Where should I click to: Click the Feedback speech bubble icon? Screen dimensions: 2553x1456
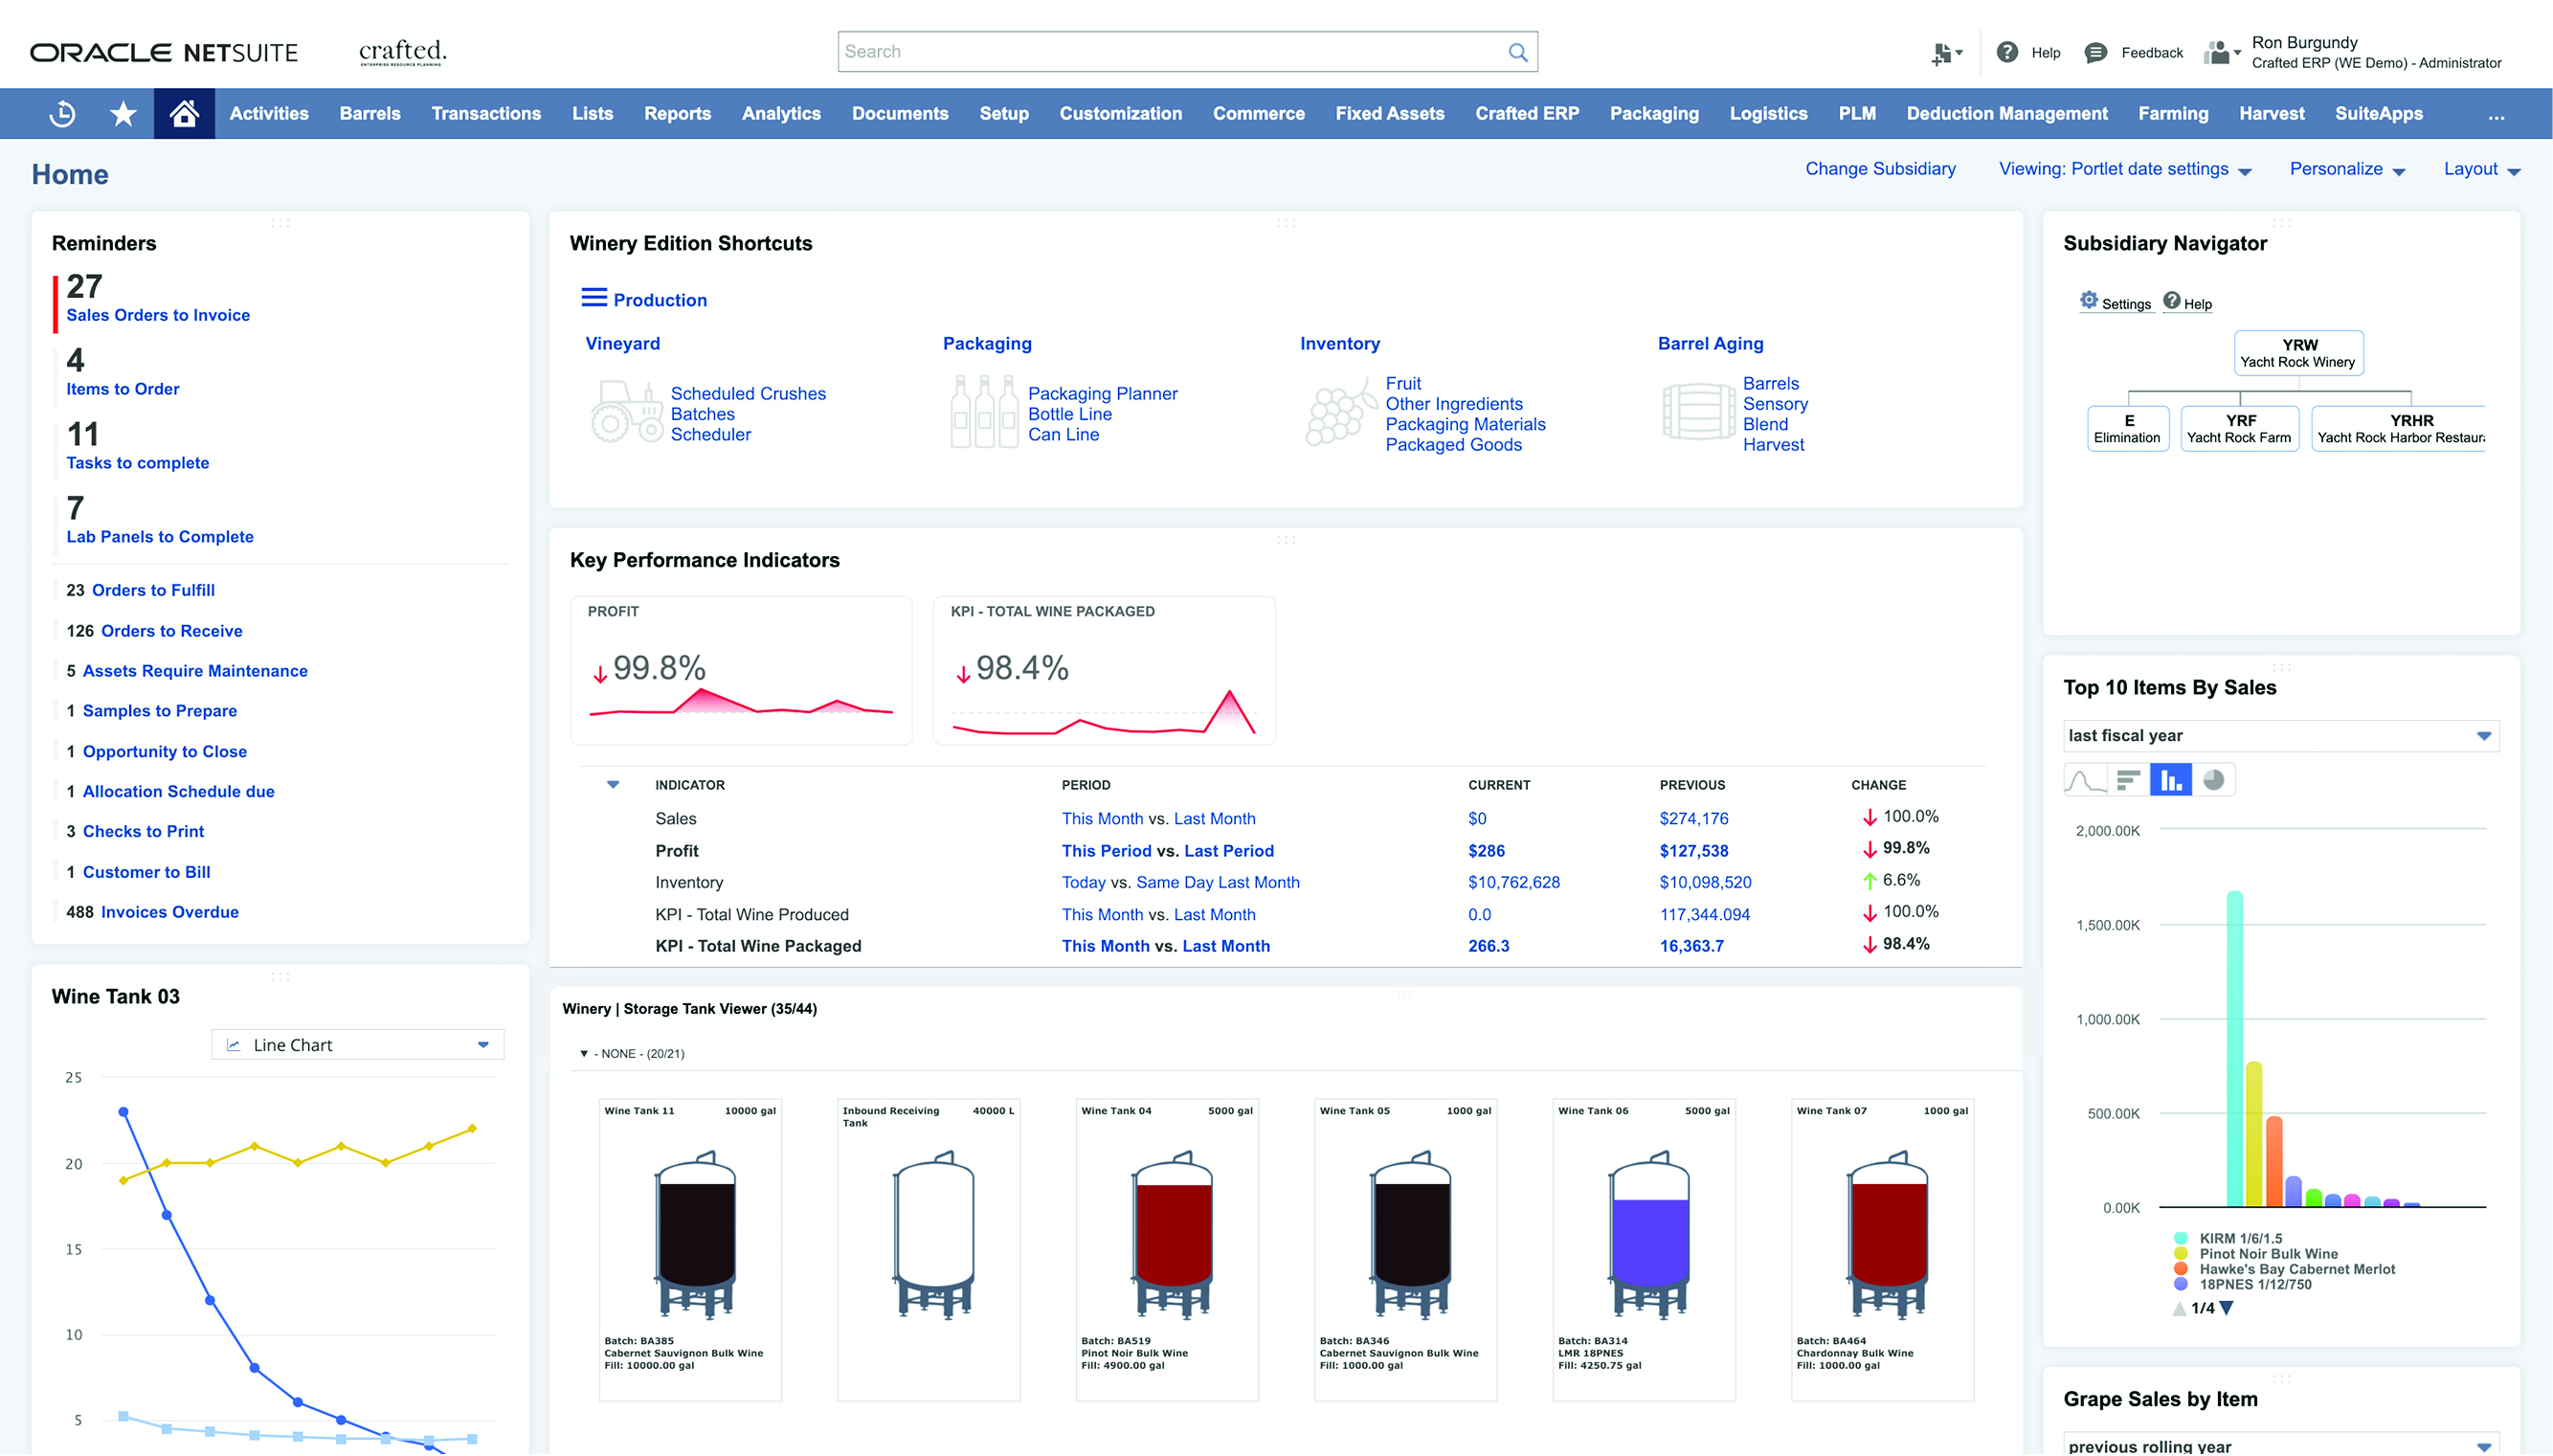coord(2095,53)
